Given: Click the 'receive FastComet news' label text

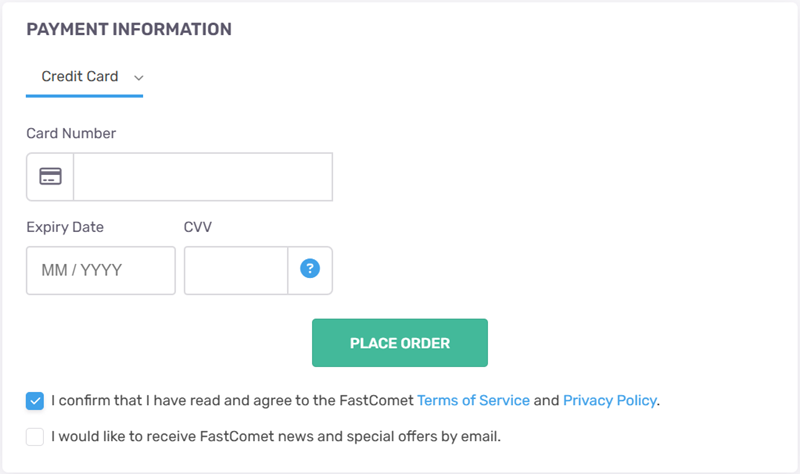Looking at the screenshot, I should [x=275, y=437].
